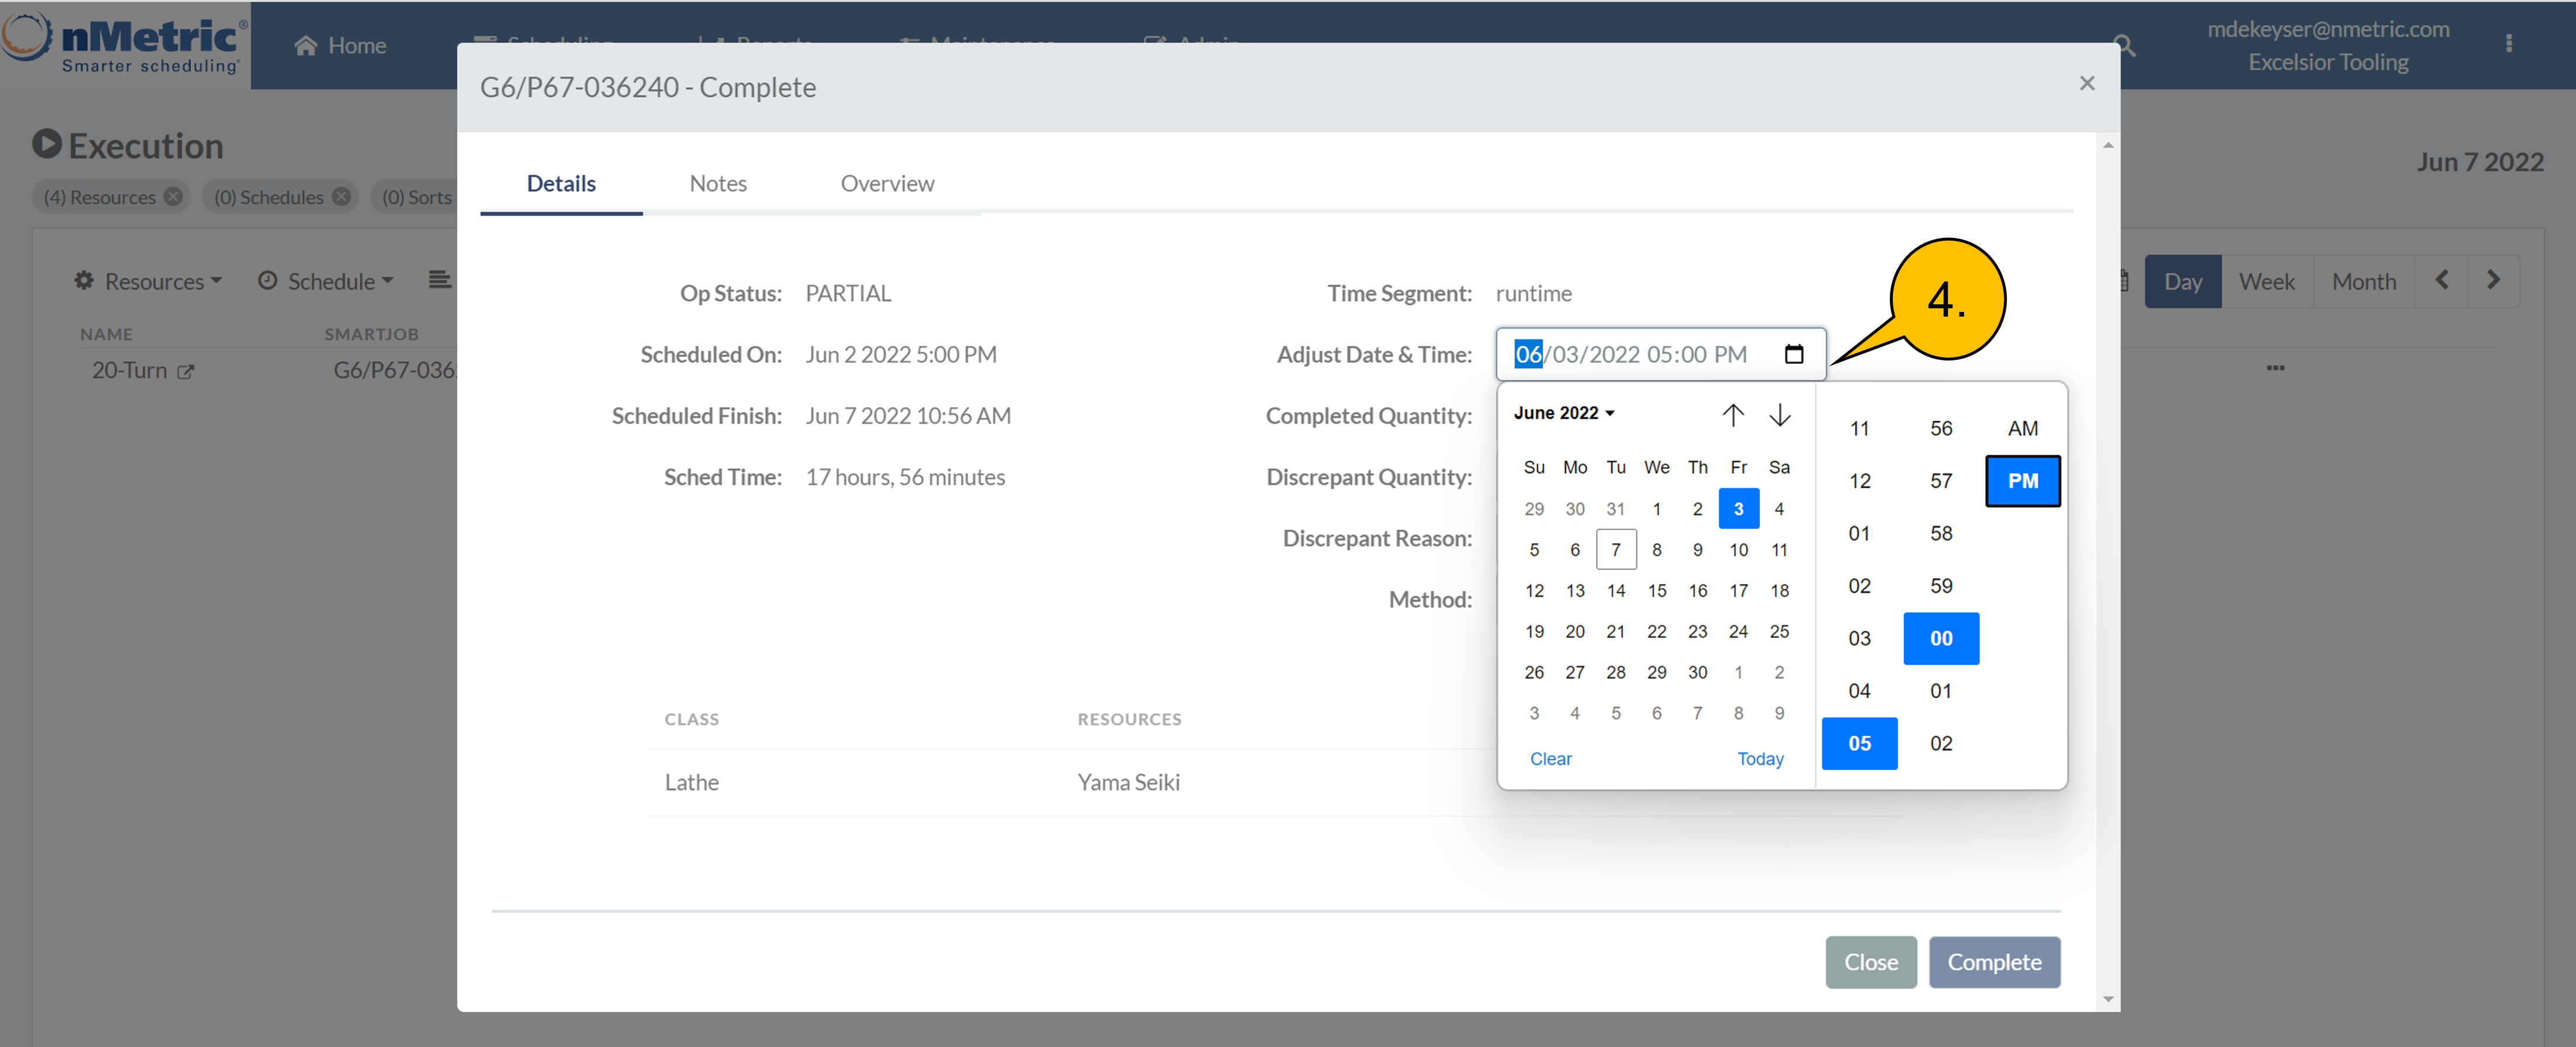Select June 15 in the calendar
2576x1047 pixels.
click(1656, 591)
